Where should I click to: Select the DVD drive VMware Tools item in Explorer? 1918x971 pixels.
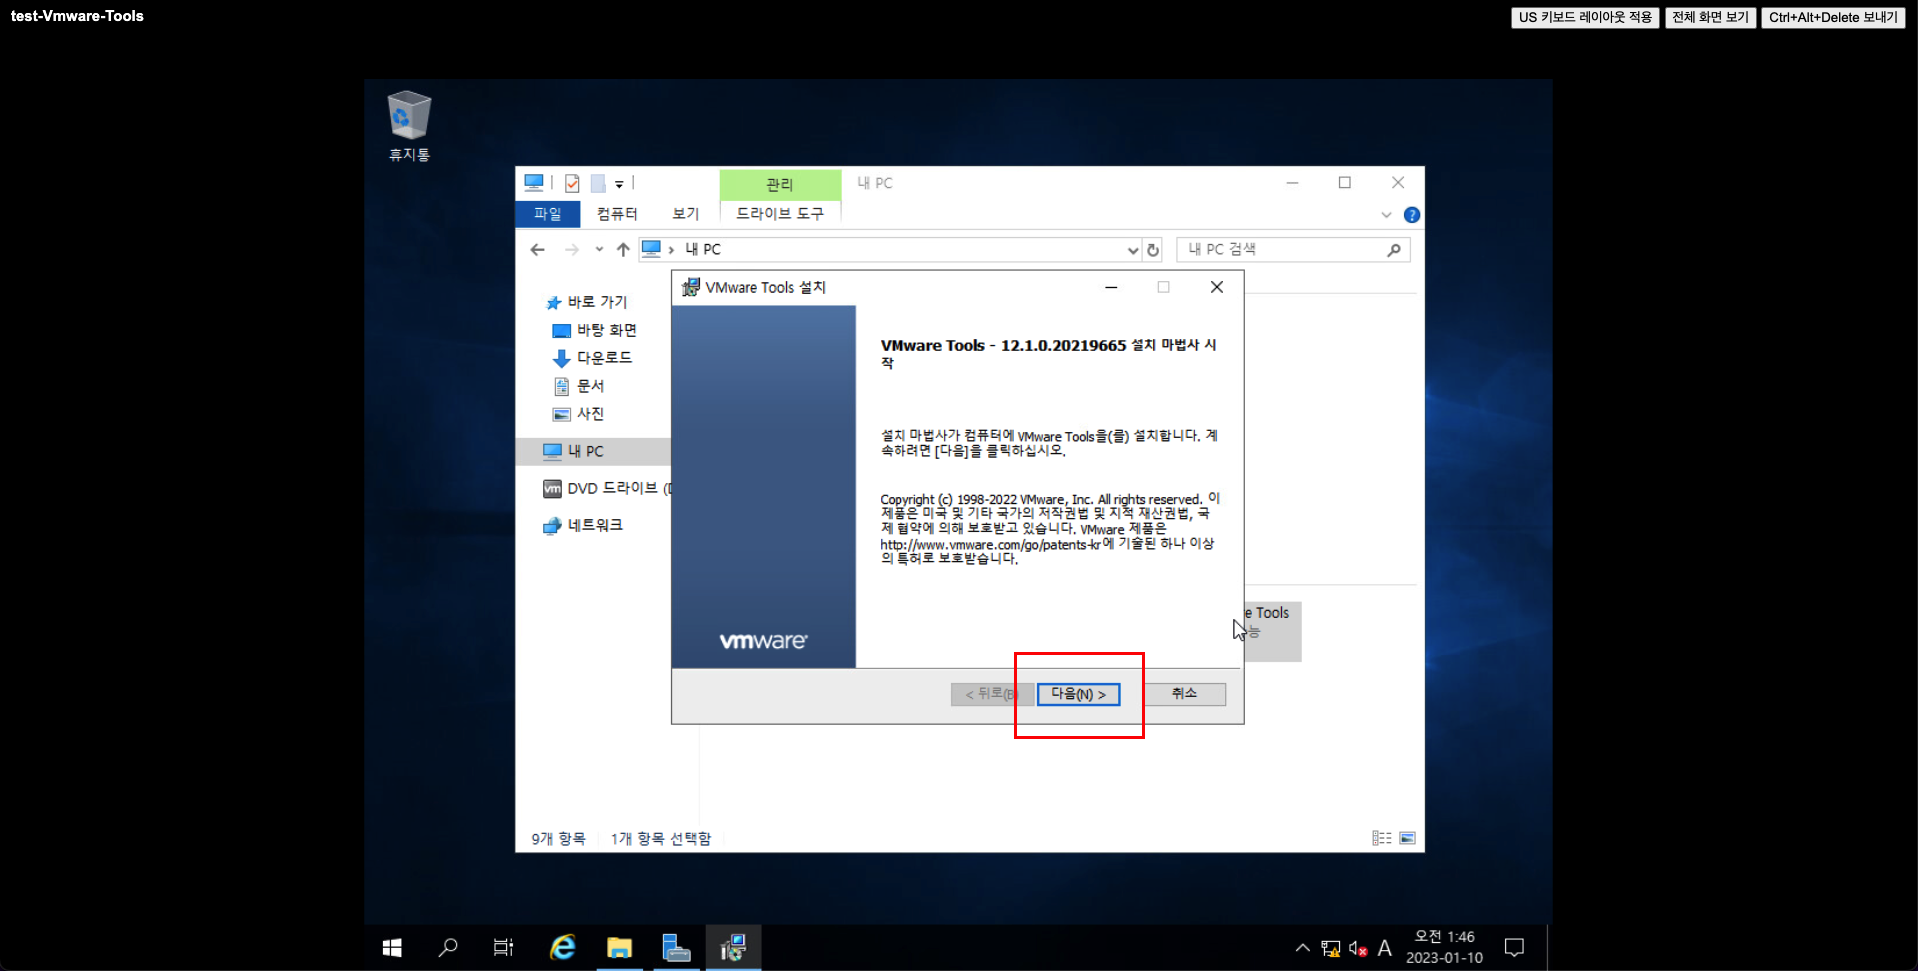[x=1273, y=630]
